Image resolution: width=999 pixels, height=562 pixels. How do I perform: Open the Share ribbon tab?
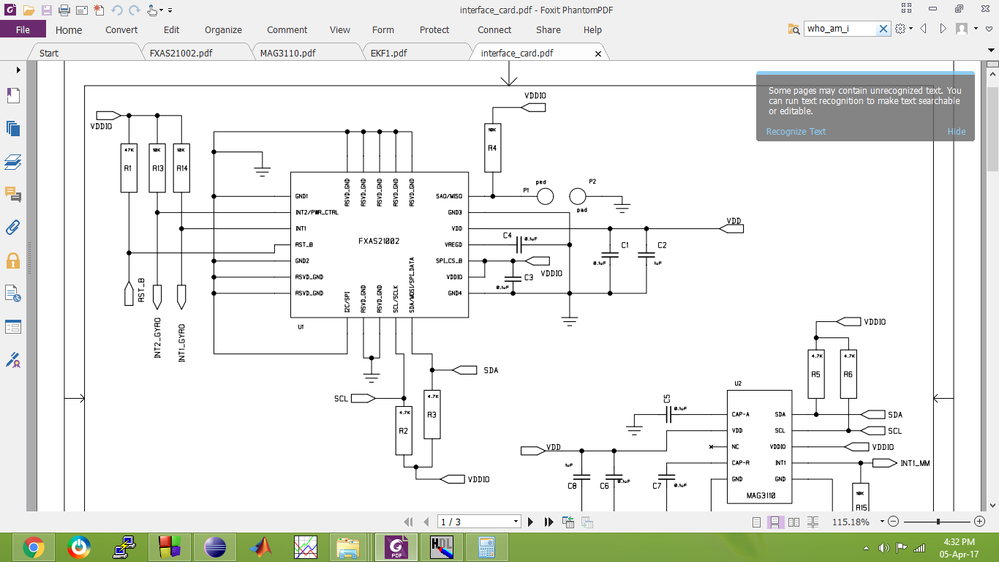(548, 30)
